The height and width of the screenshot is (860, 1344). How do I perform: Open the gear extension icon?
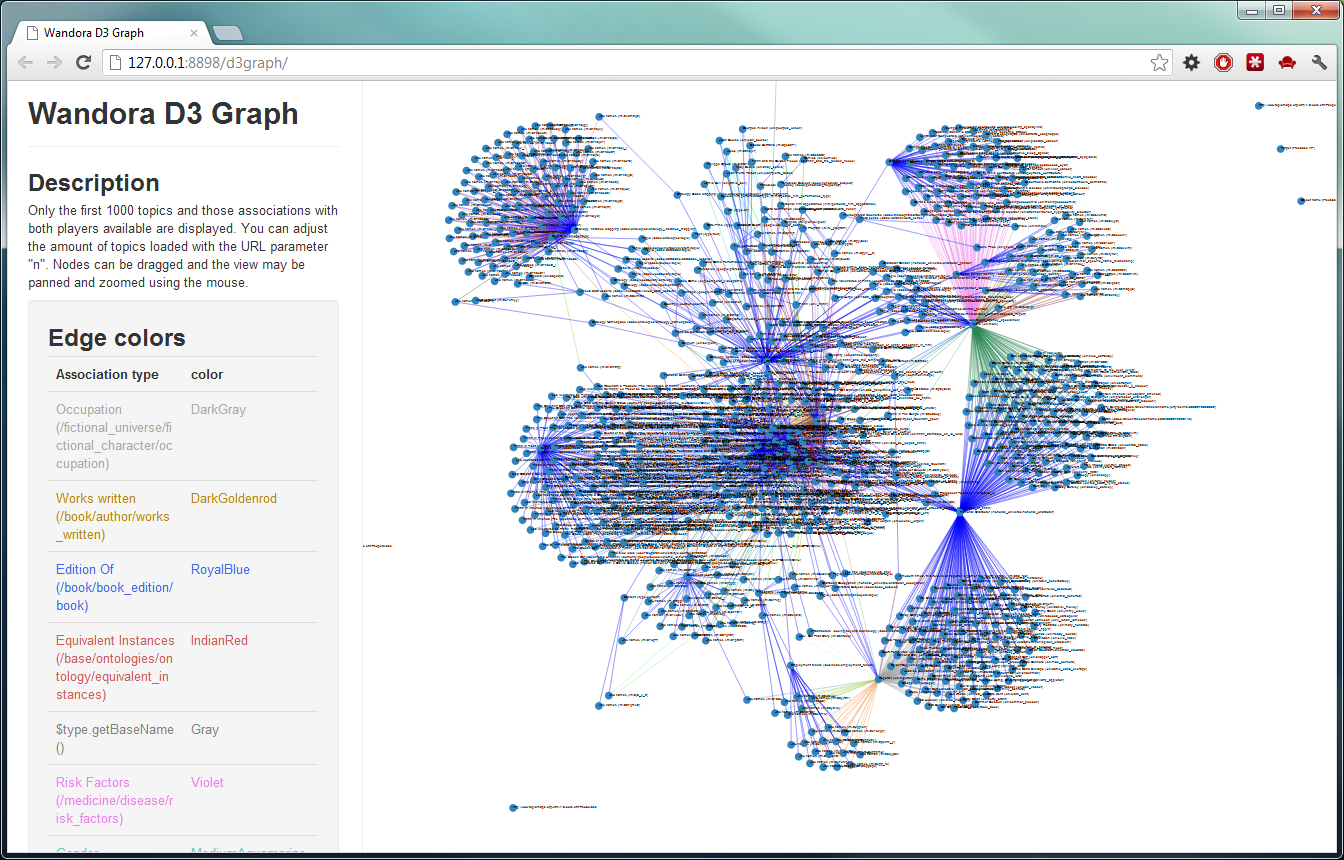pos(1191,63)
